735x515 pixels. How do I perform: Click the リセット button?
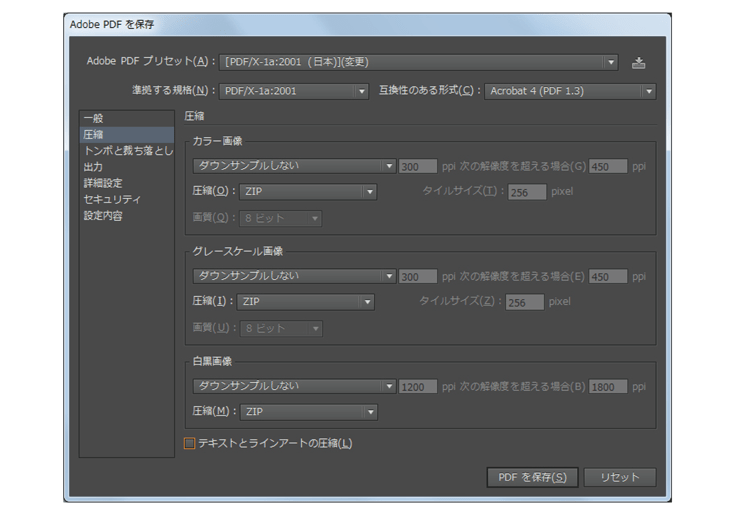coord(620,478)
